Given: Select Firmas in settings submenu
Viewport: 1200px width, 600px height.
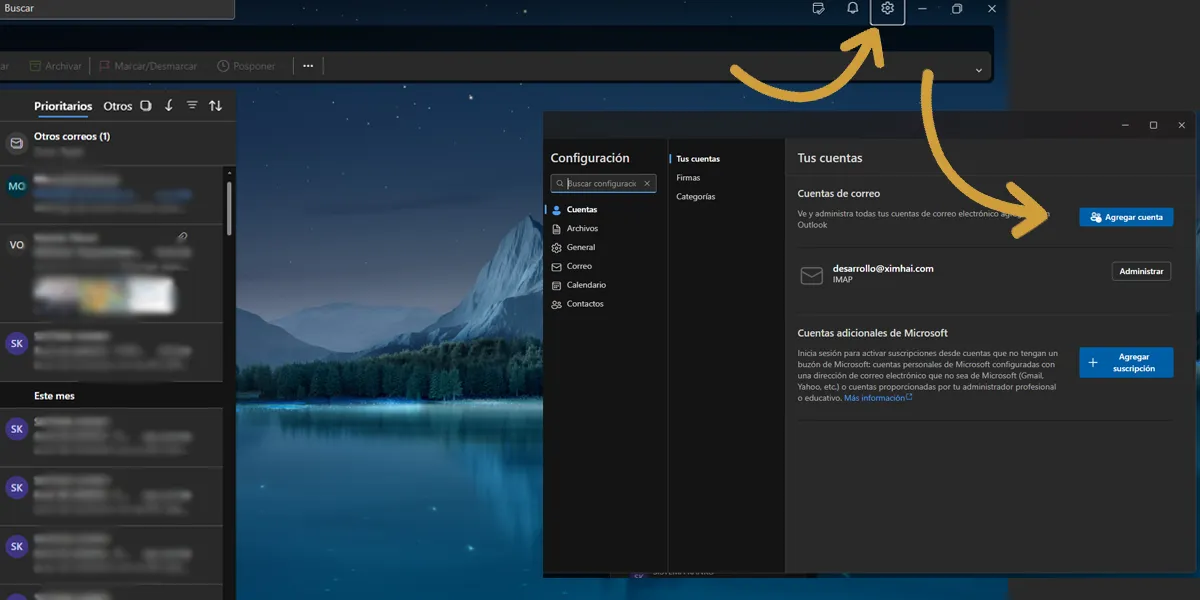Looking at the screenshot, I should pyautogui.click(x=688, y=178).
